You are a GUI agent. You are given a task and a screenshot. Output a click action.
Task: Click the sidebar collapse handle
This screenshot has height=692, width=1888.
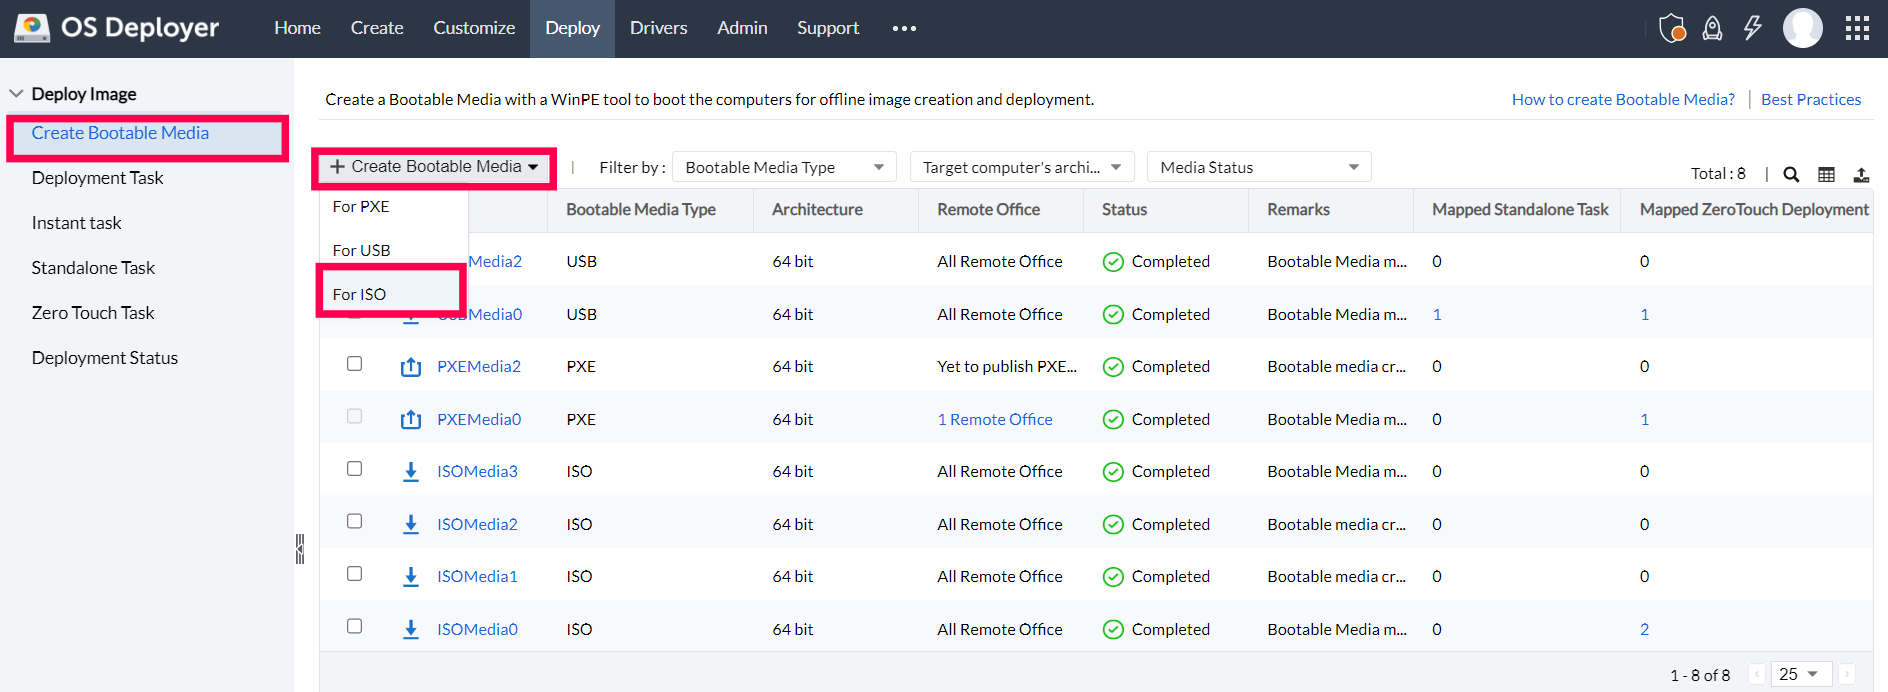coord(300,548)
